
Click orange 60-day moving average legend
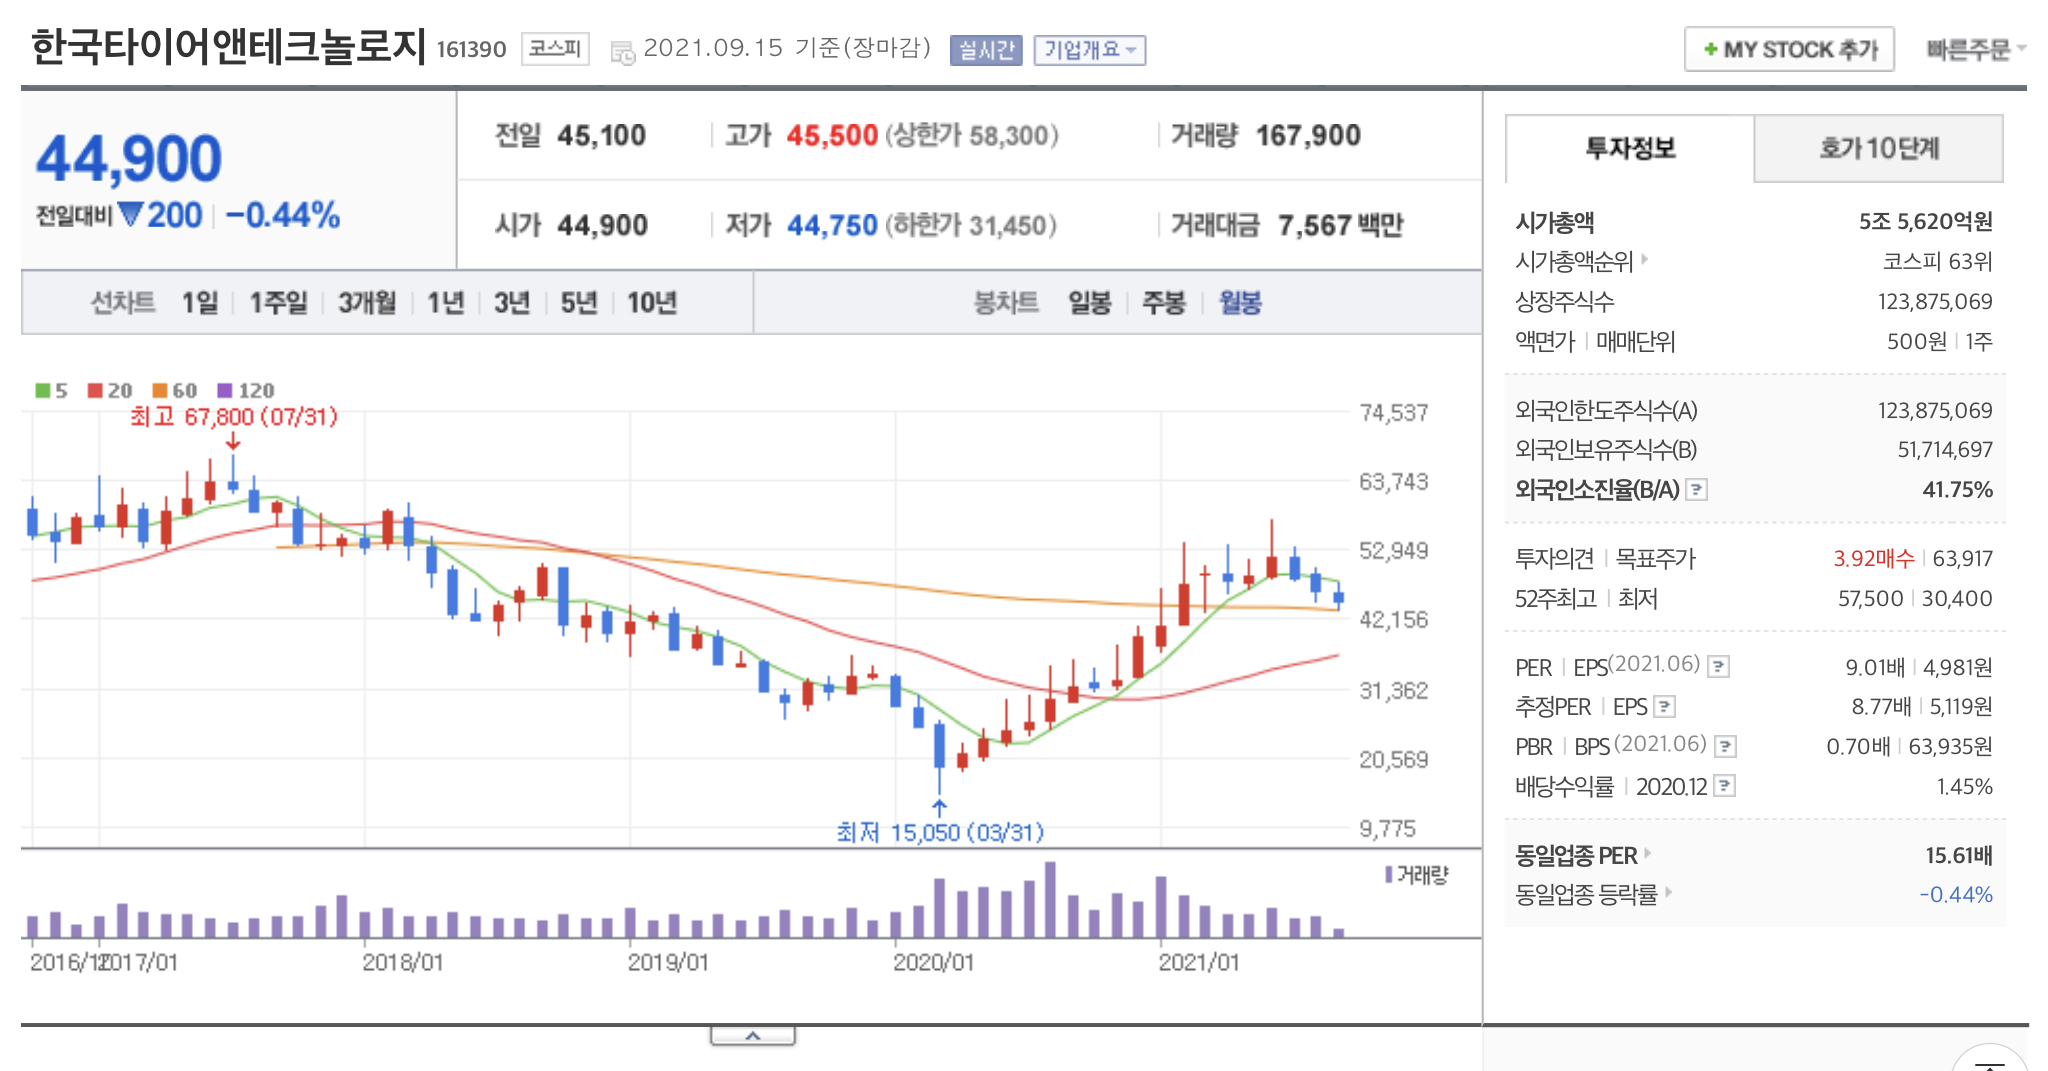point(175,390)
